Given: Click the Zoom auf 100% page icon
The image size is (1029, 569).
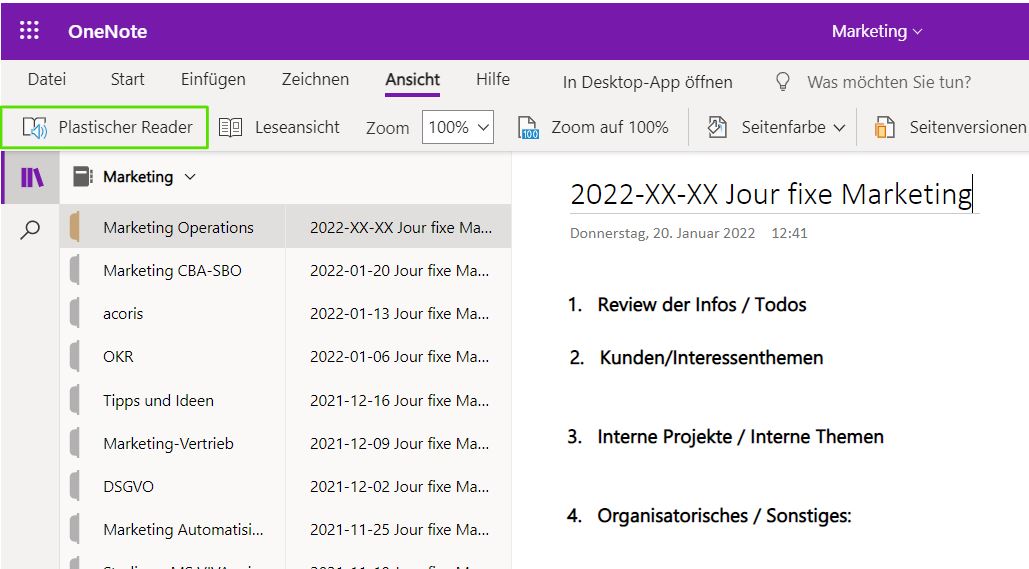Looking at the screenshot, I should pos(528,127).
